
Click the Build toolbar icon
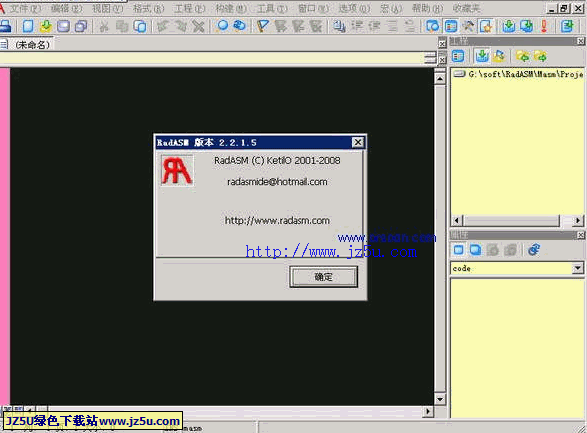click(x=527, y=26)
